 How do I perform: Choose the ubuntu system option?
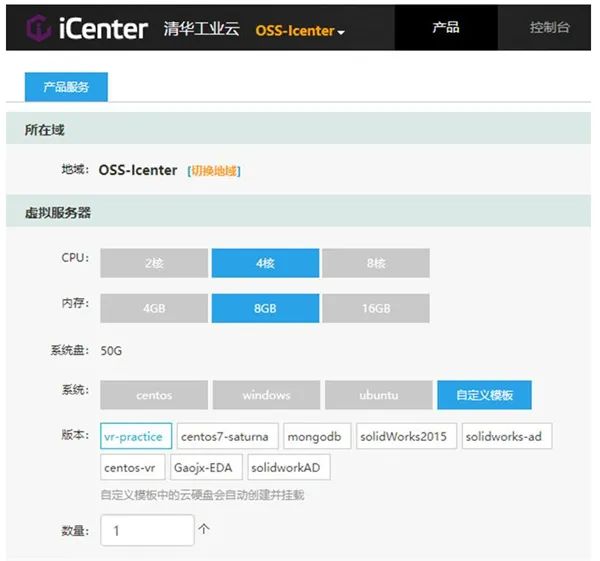[x=379, y=395]
